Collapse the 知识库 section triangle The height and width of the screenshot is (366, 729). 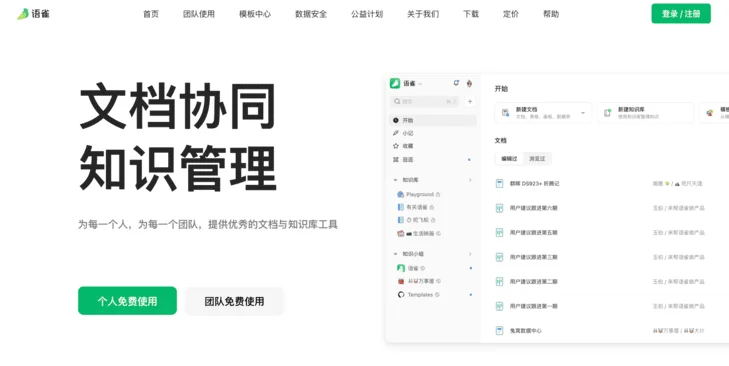(x=395, y=180)
